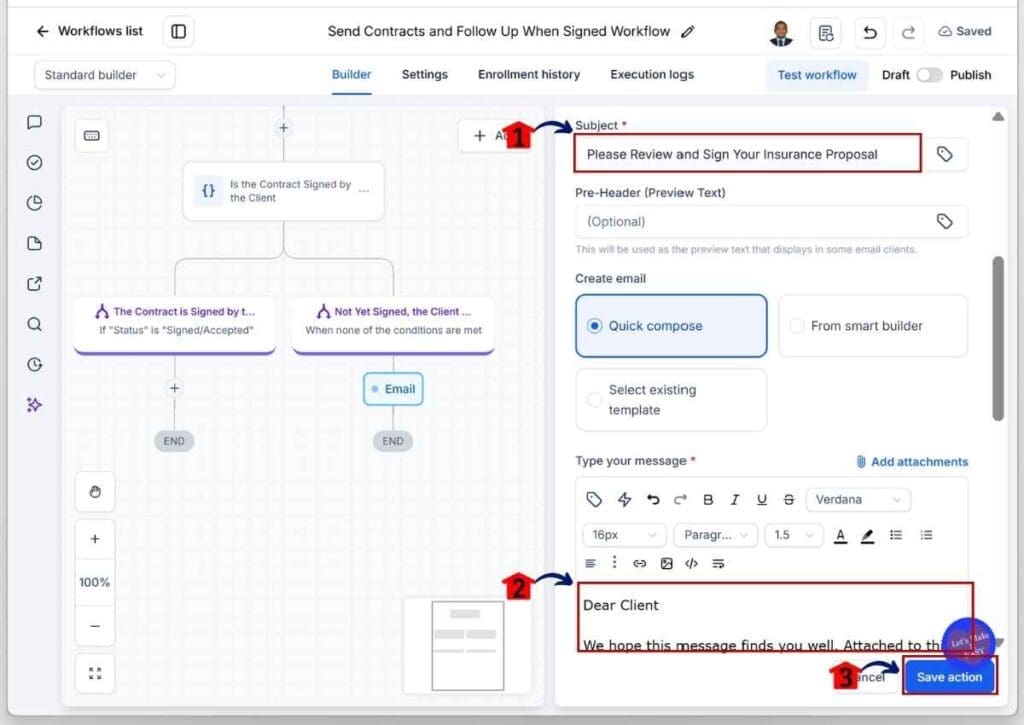
Task: Insert custom value tag in Pre-Header
Action: pos(944,221)
